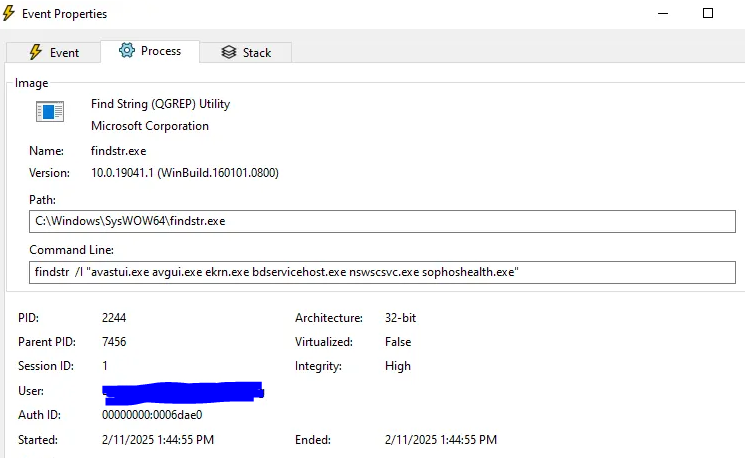
Task: Click the findstr.exe application image icon
Action: 50,112
